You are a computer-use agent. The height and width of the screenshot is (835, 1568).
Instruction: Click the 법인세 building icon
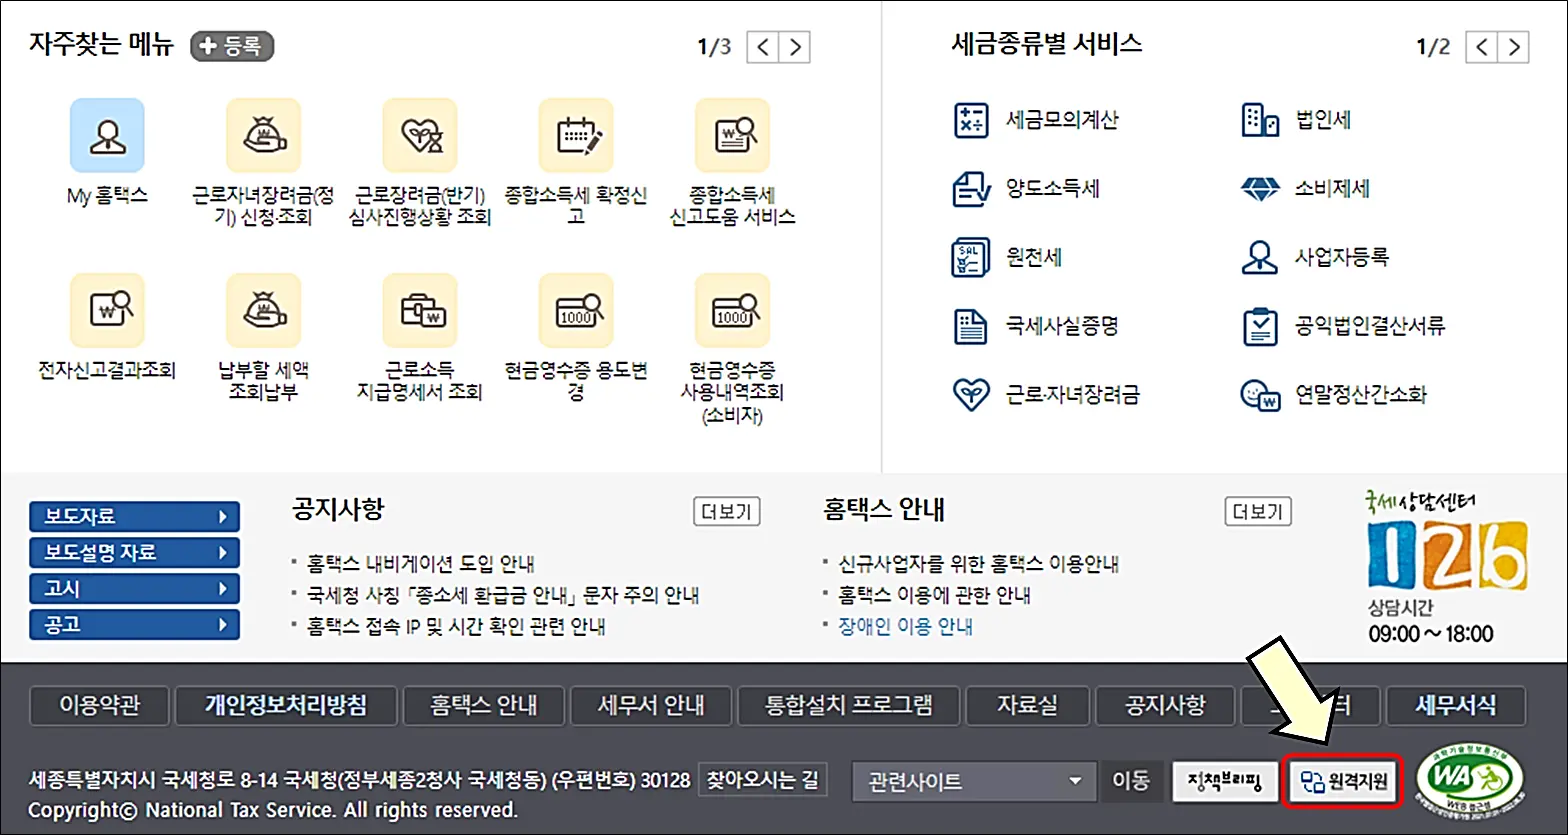[x=1260, y=120]
